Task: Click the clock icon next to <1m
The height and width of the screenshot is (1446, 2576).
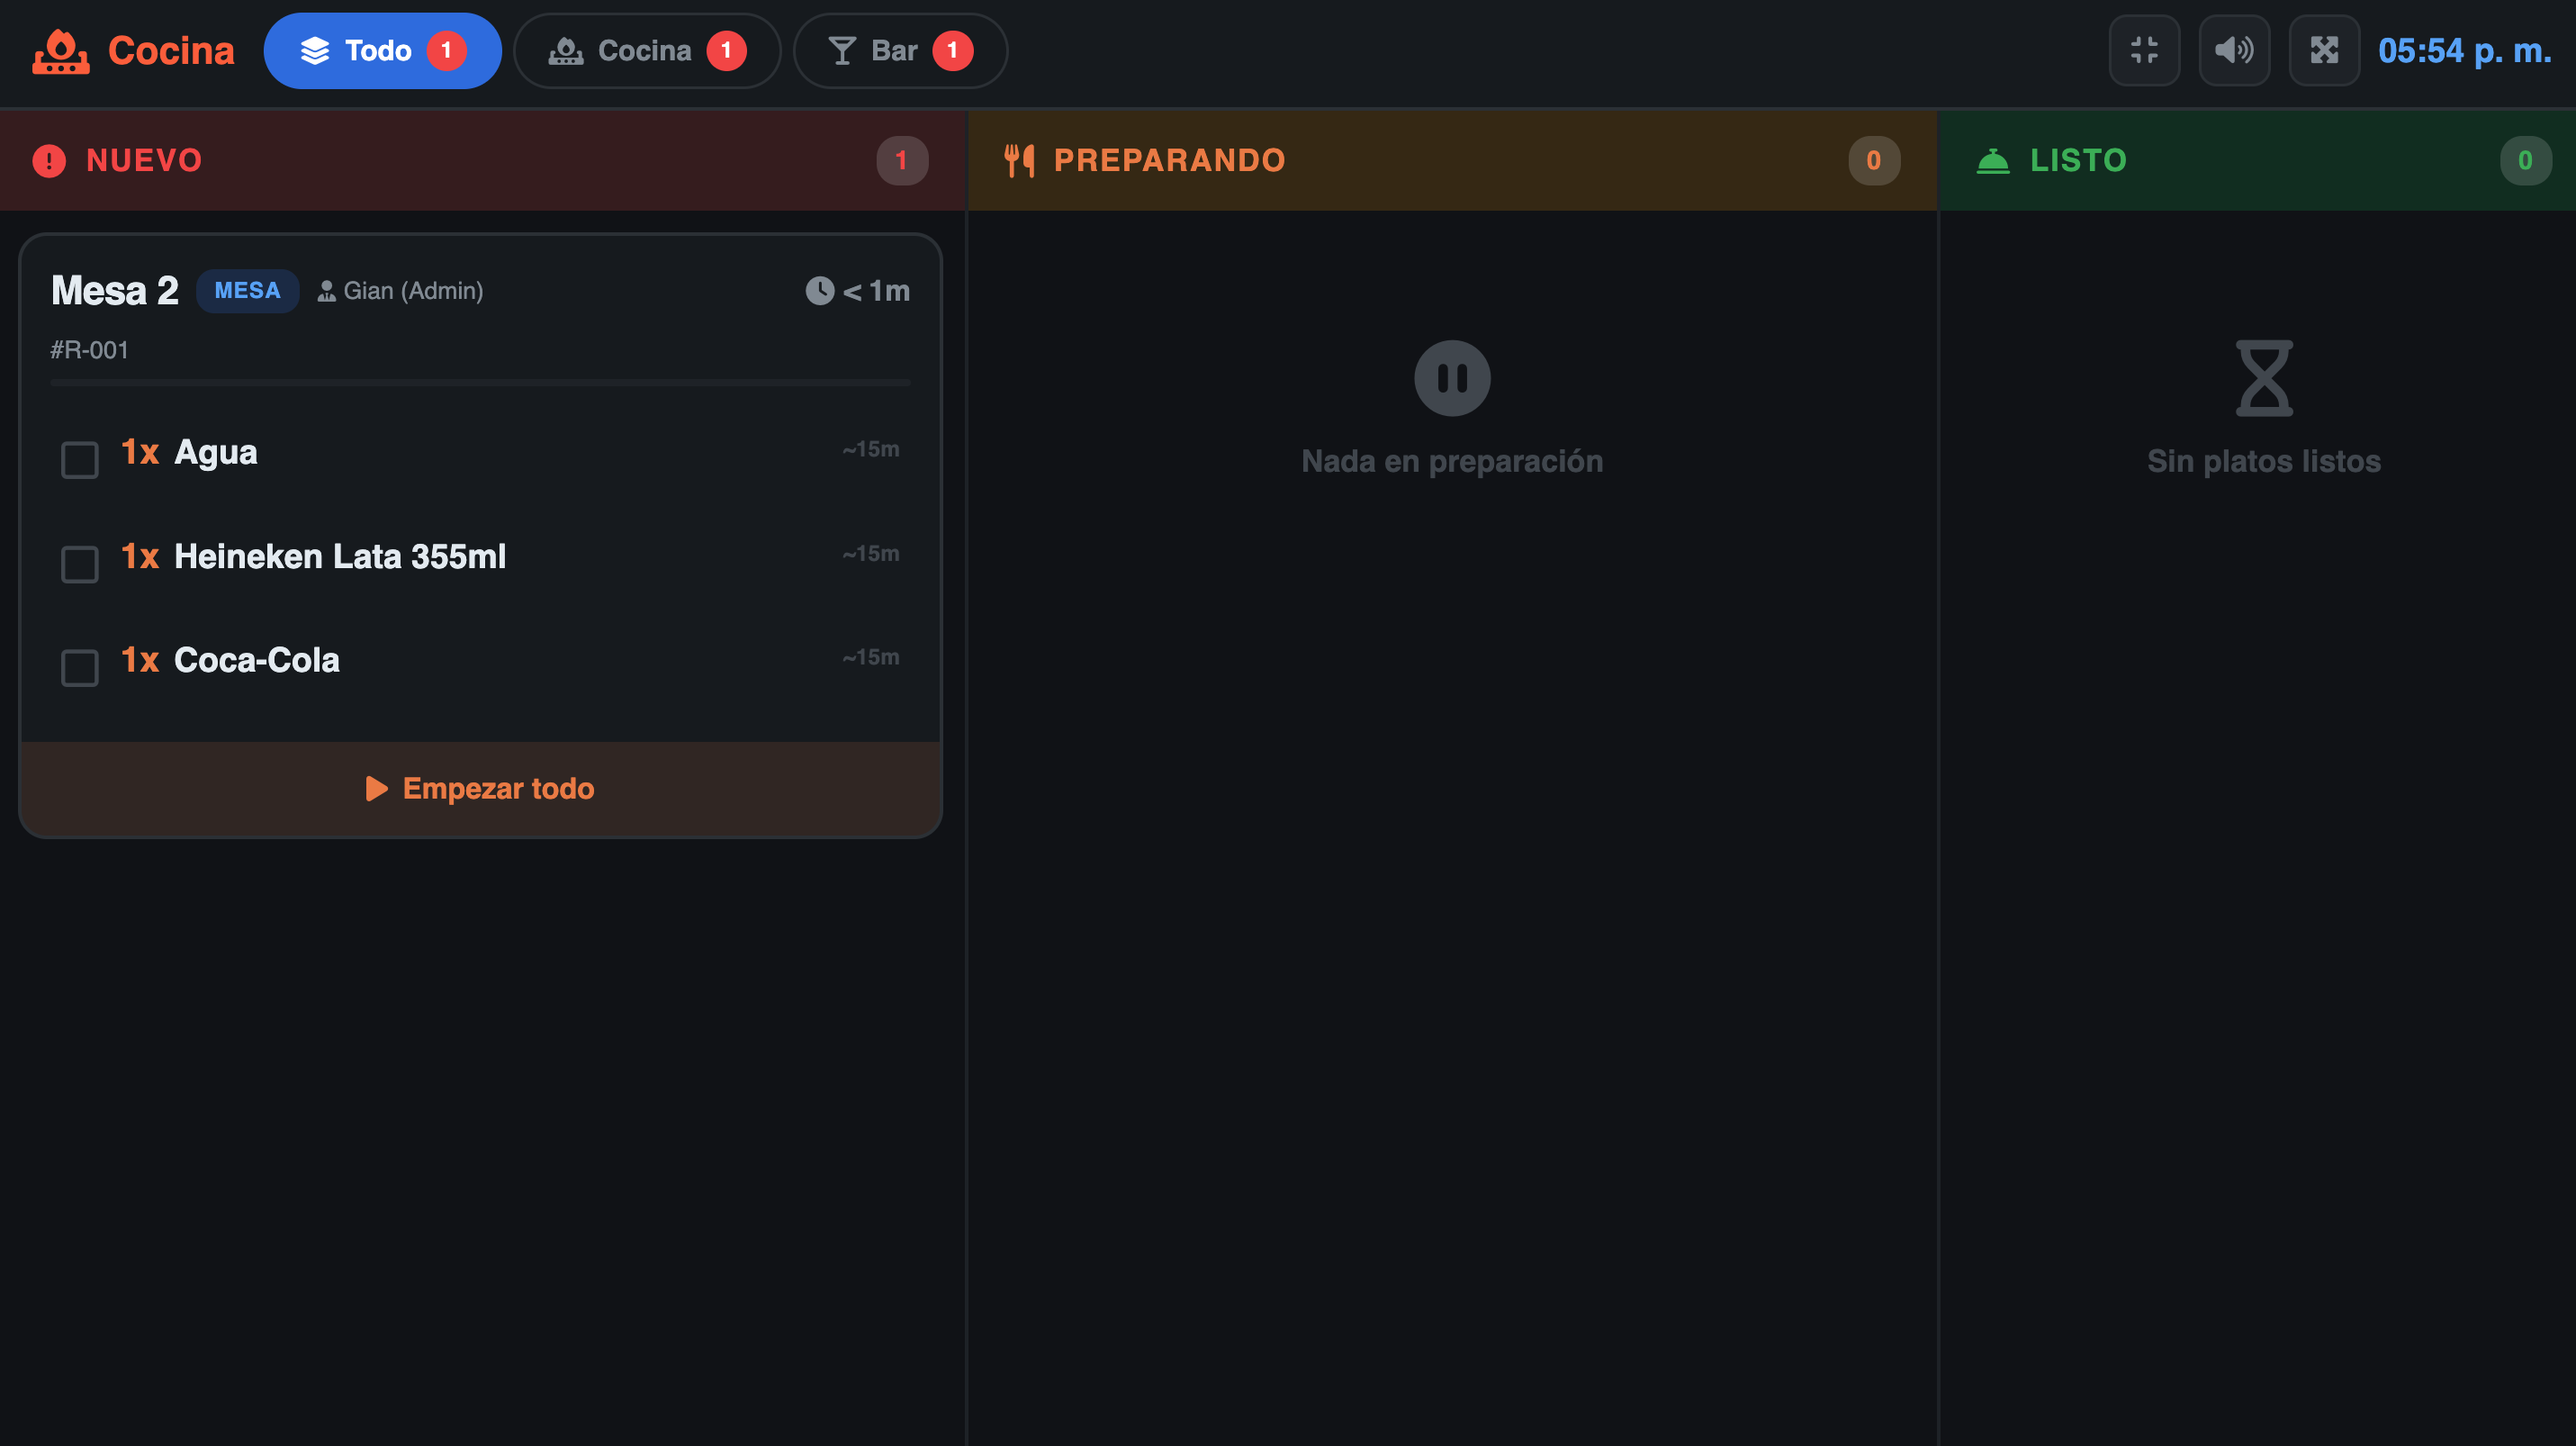Action: coord(820,291)
